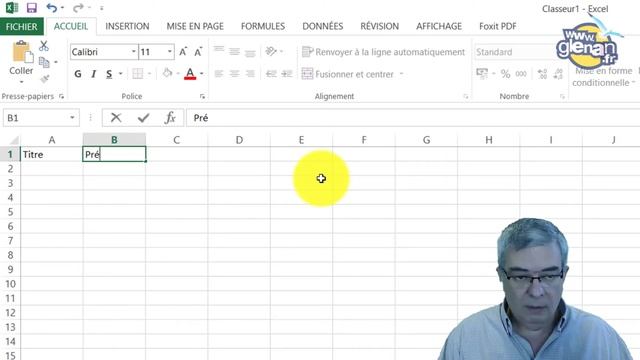Image resolution: width=640 pixels, height=360 pixels.
Task: Center text horizontally
Action: coord(234,73)
